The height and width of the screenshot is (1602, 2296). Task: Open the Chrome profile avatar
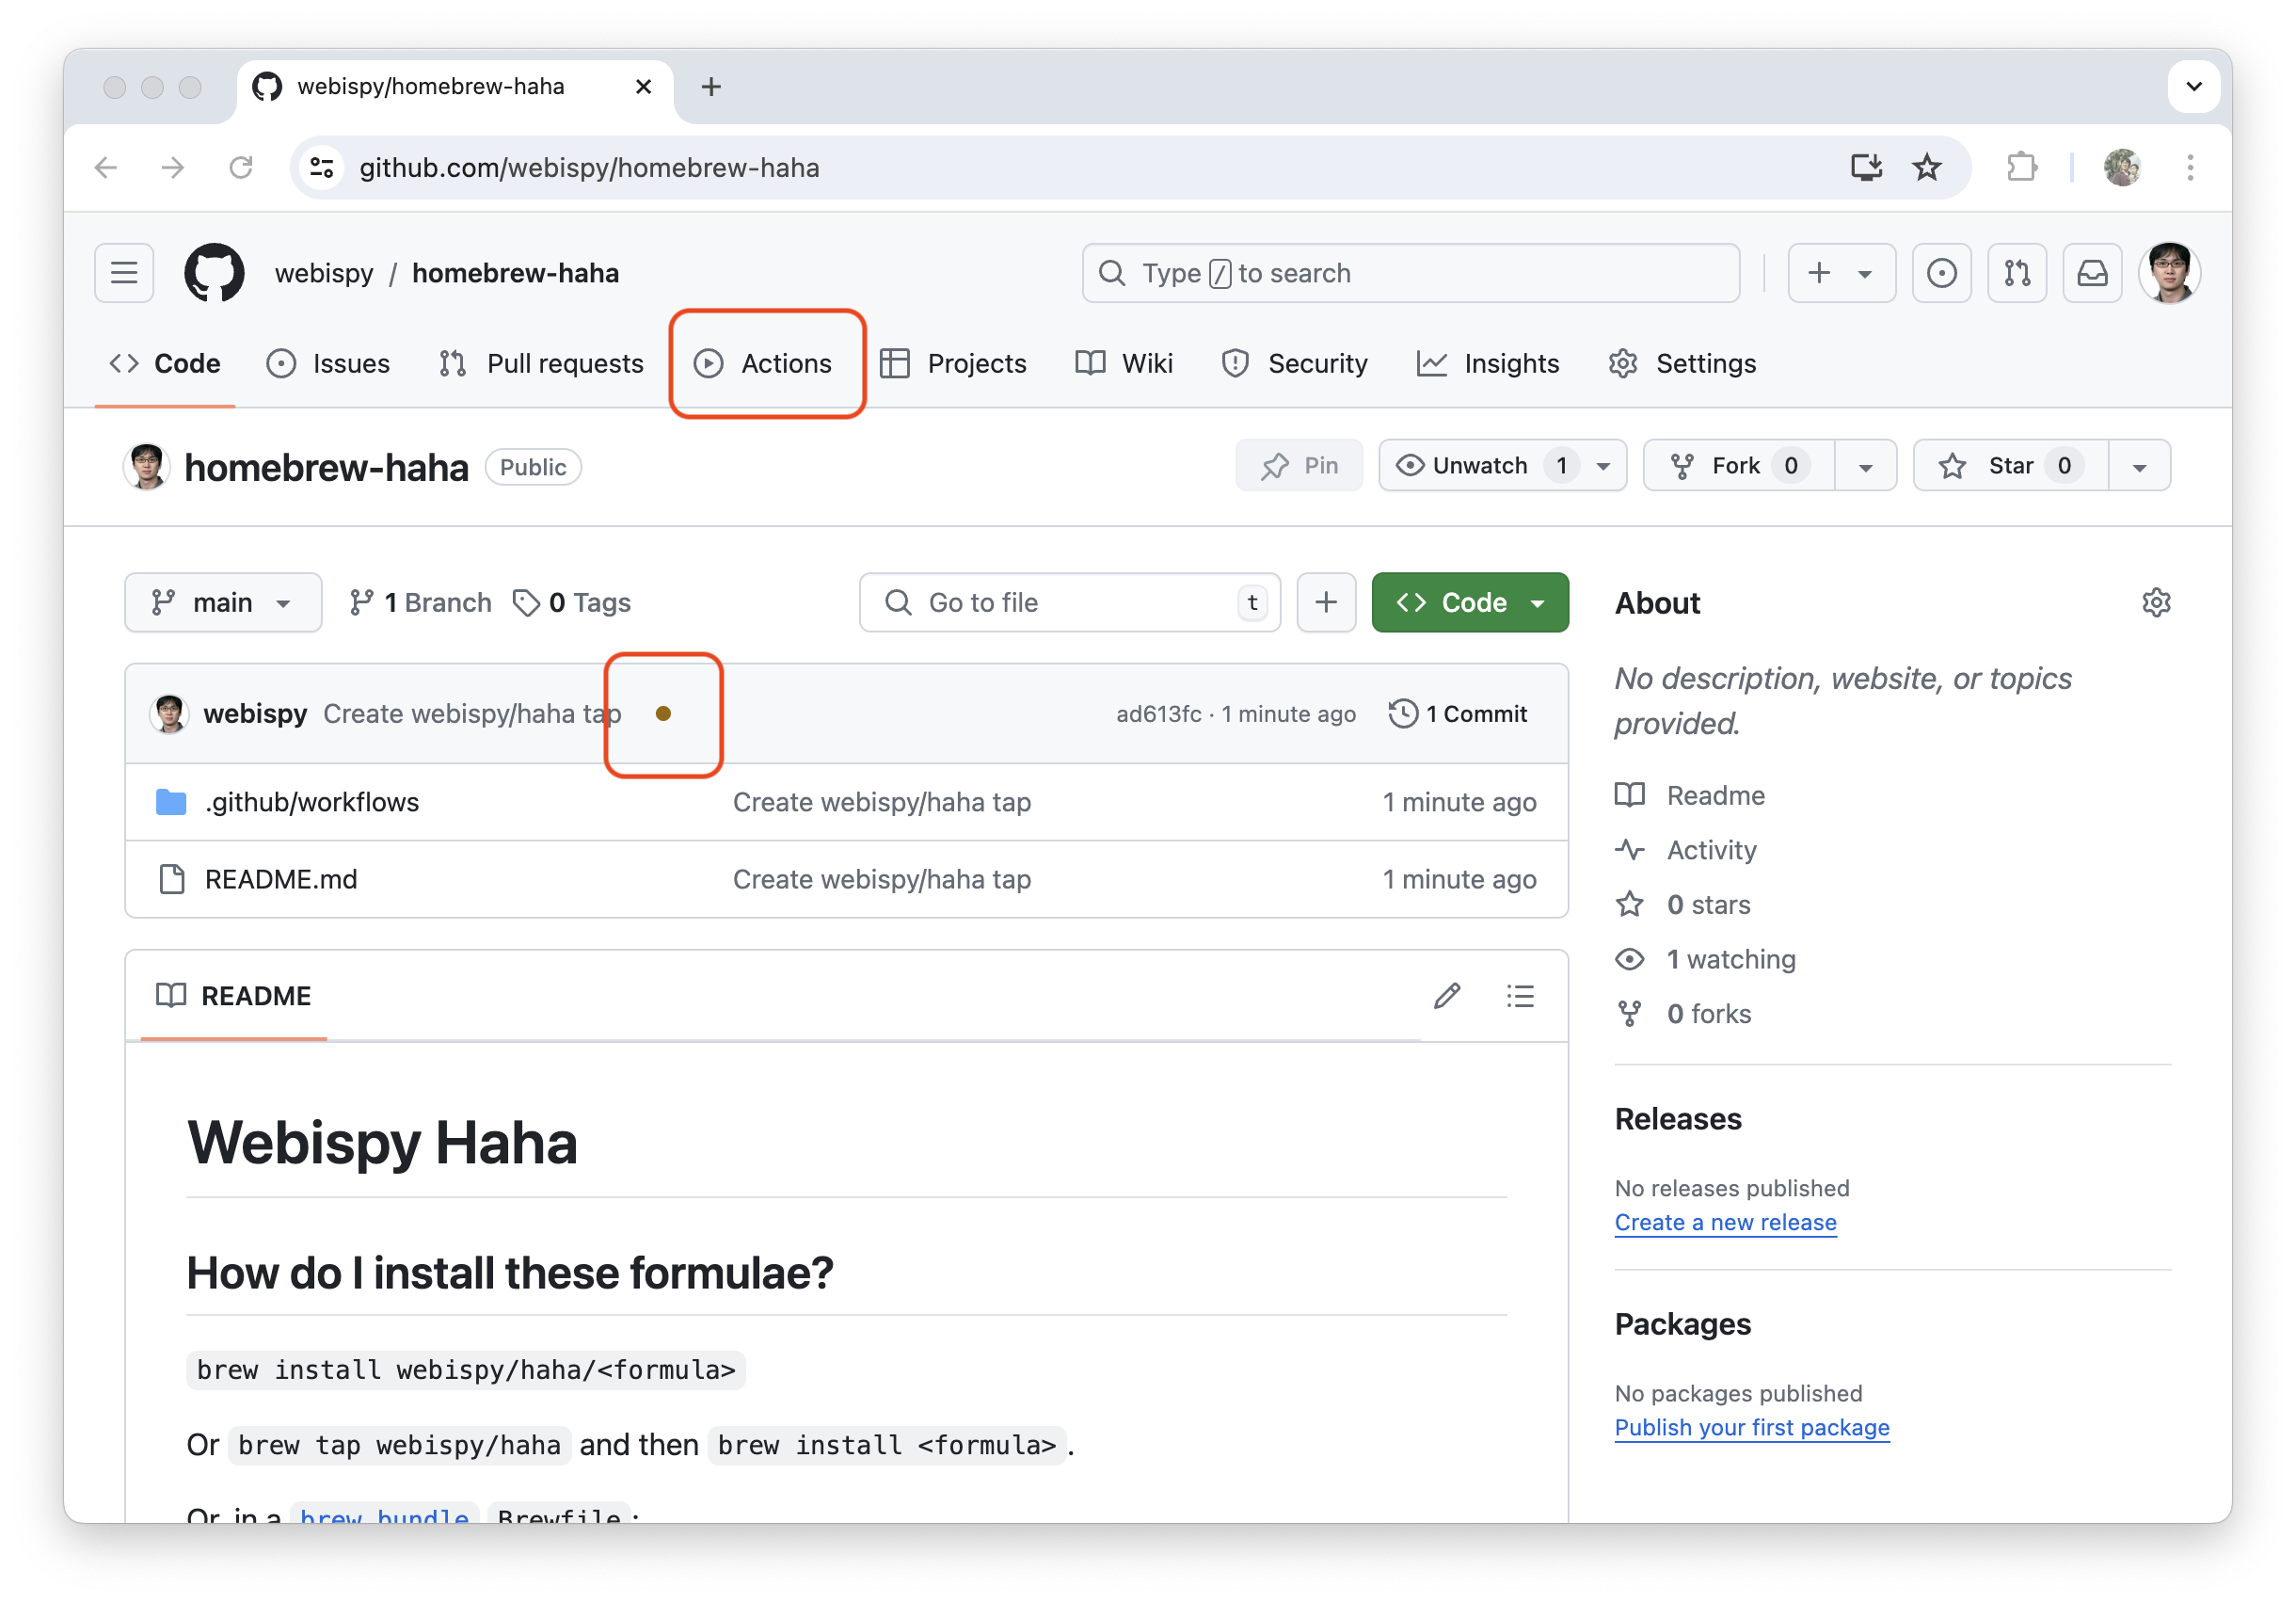[2122, 167]
